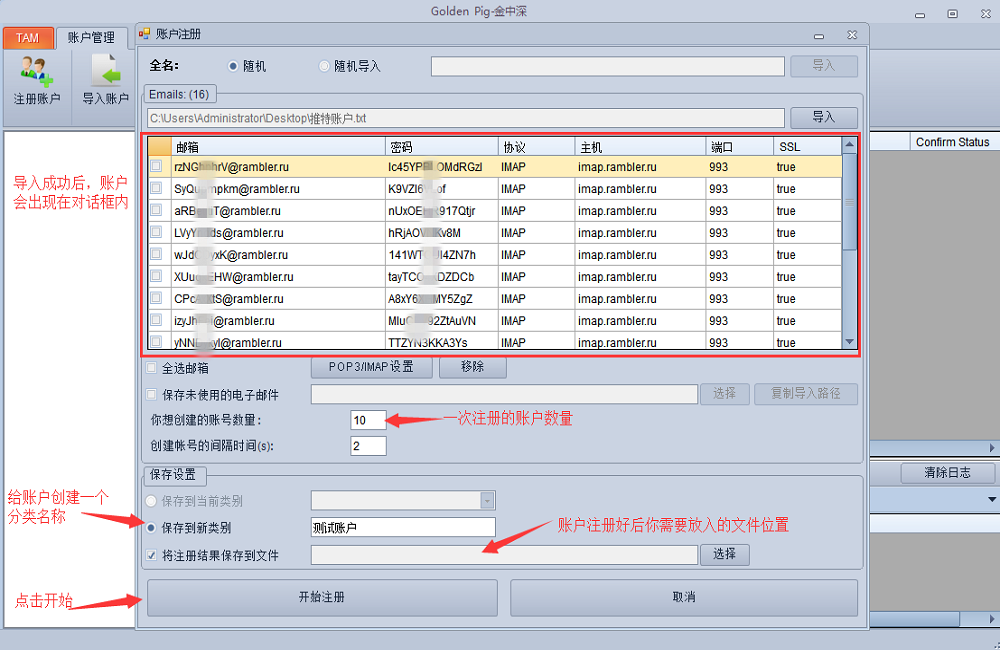Click main window upper horizontal scroll right arrow
Image resolution: width=1000 pixels, height=650 pixels.
pos(992,448)
